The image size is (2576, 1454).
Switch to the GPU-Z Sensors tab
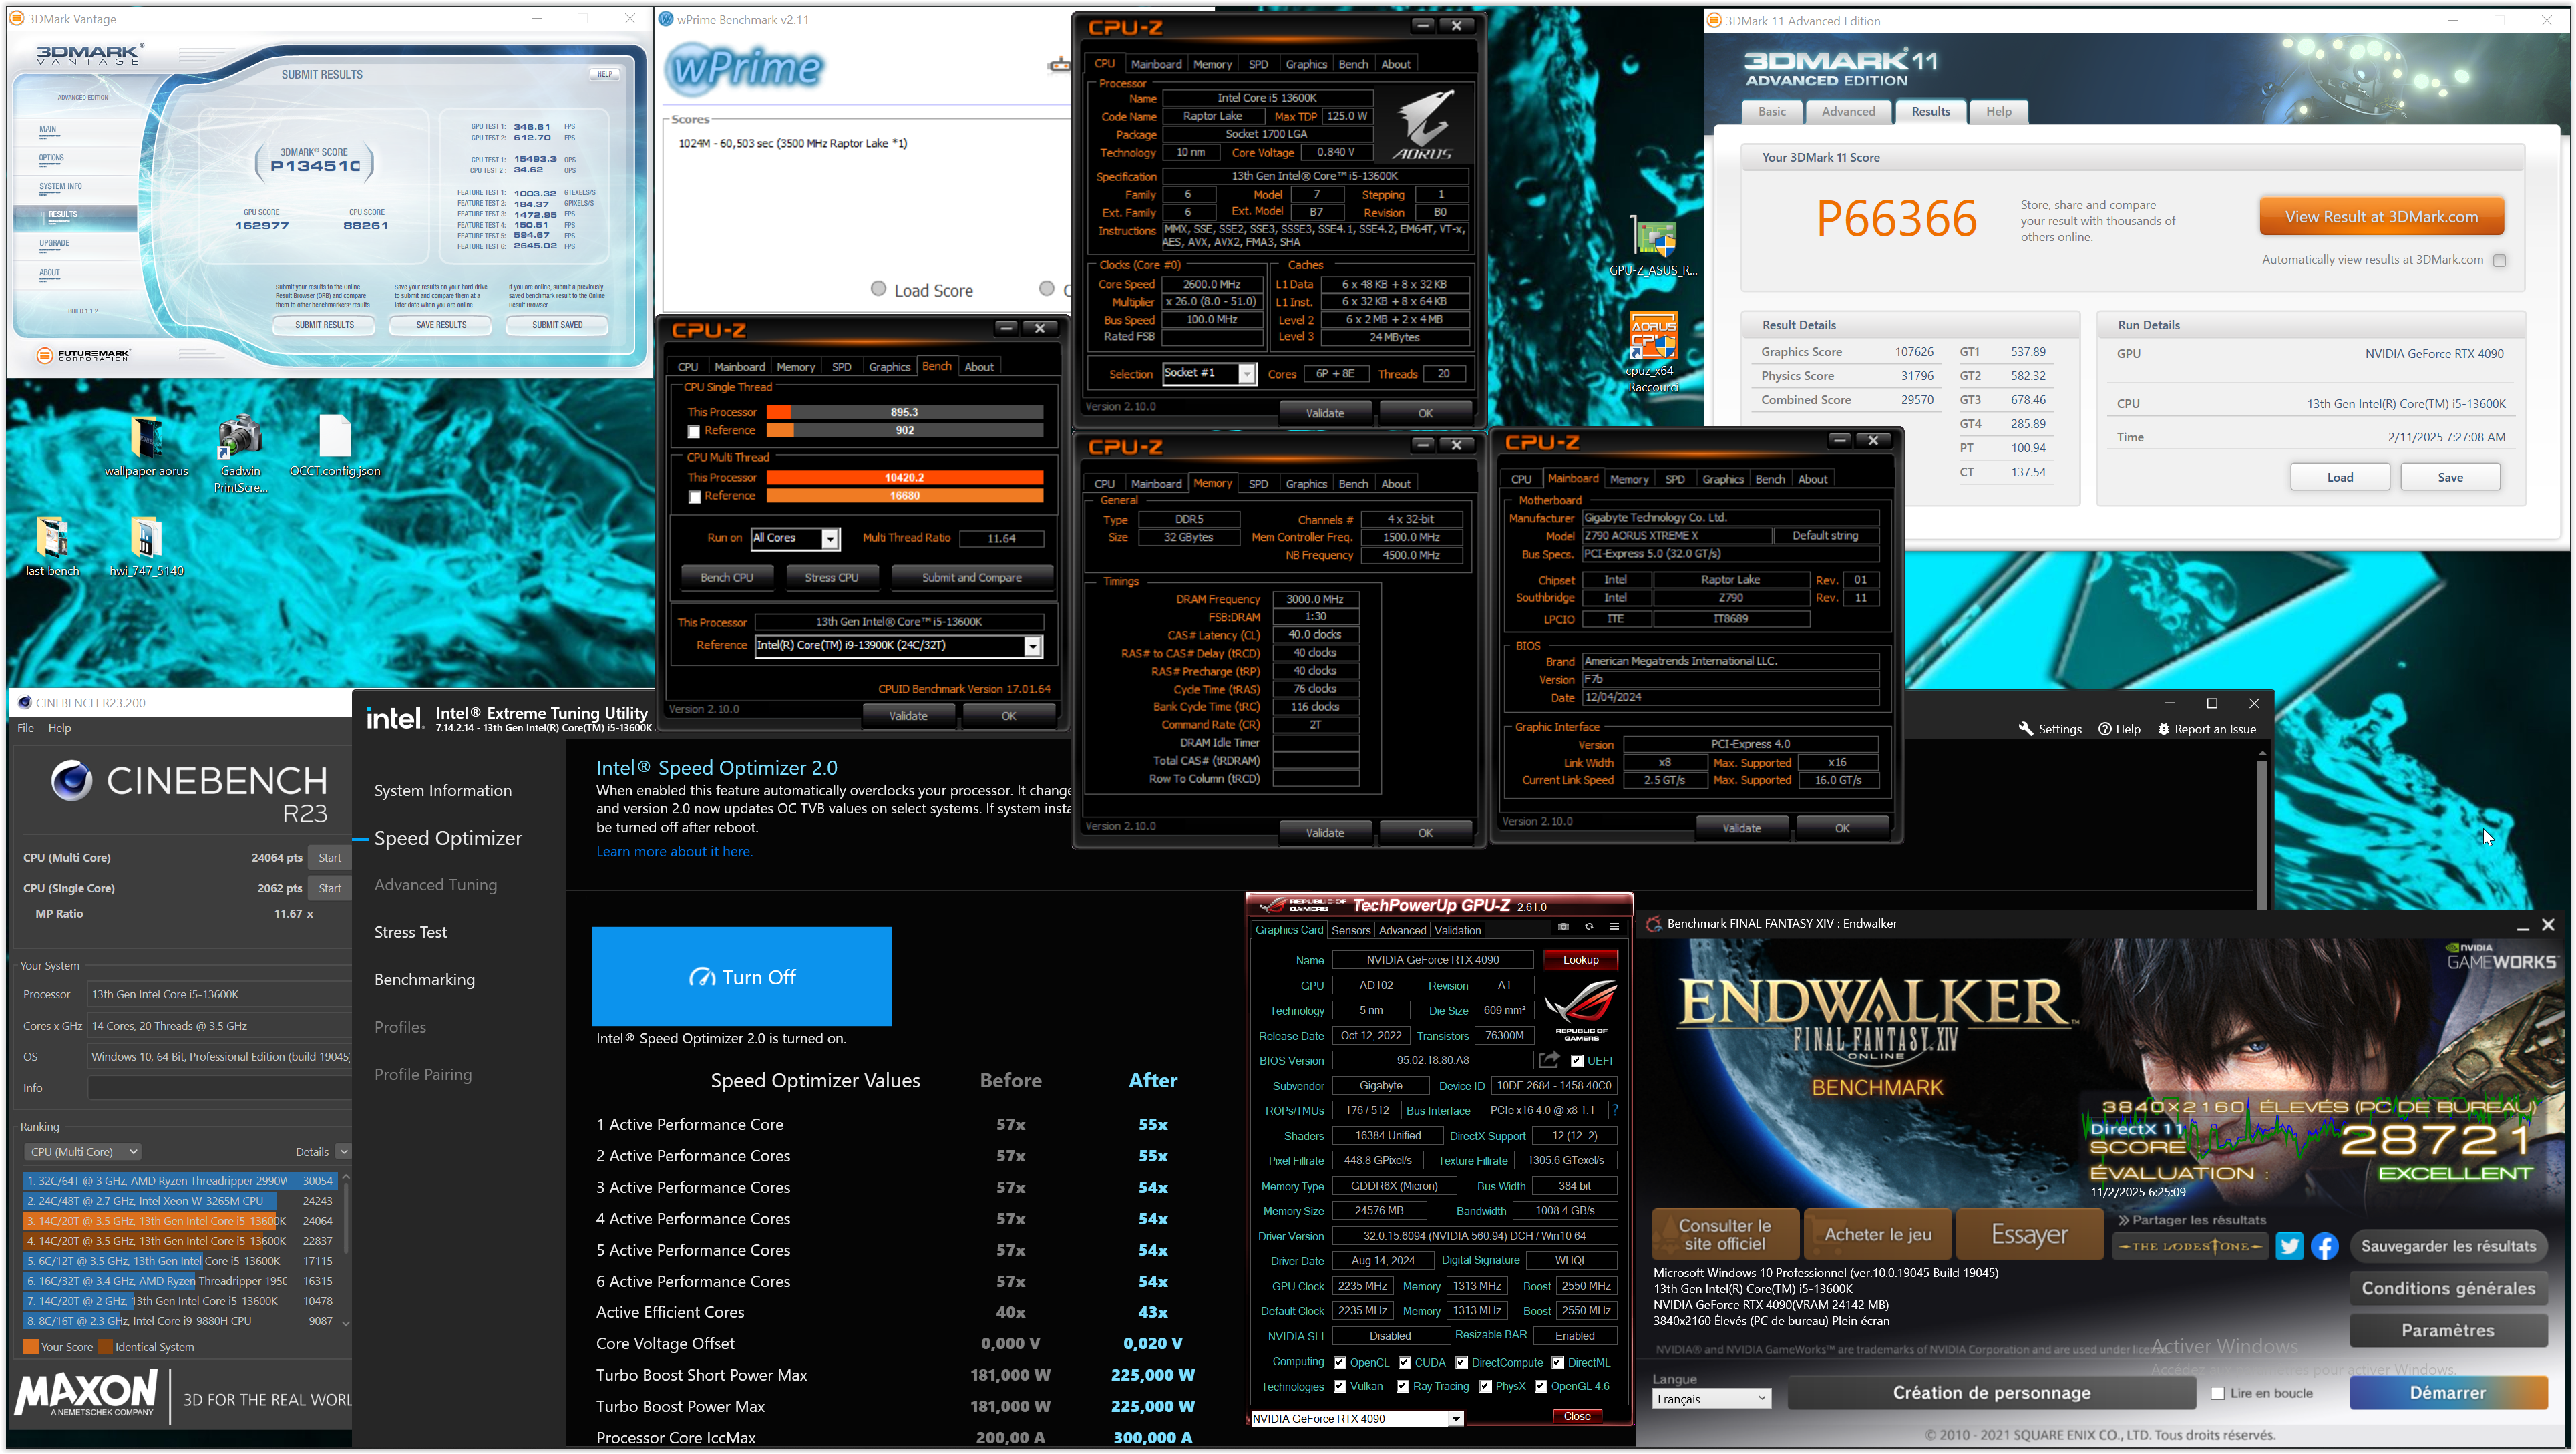pyautogui.click(x=1350, y=931)
